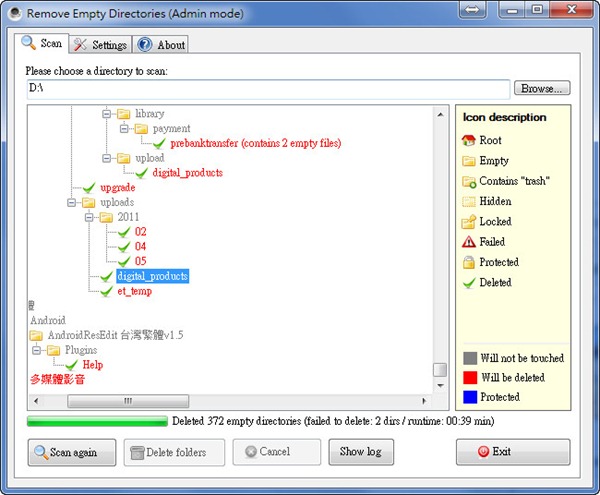600x495 pixels.
Task: Click the Deleted 372 empty directories status text
Action: tap(333, 421)
